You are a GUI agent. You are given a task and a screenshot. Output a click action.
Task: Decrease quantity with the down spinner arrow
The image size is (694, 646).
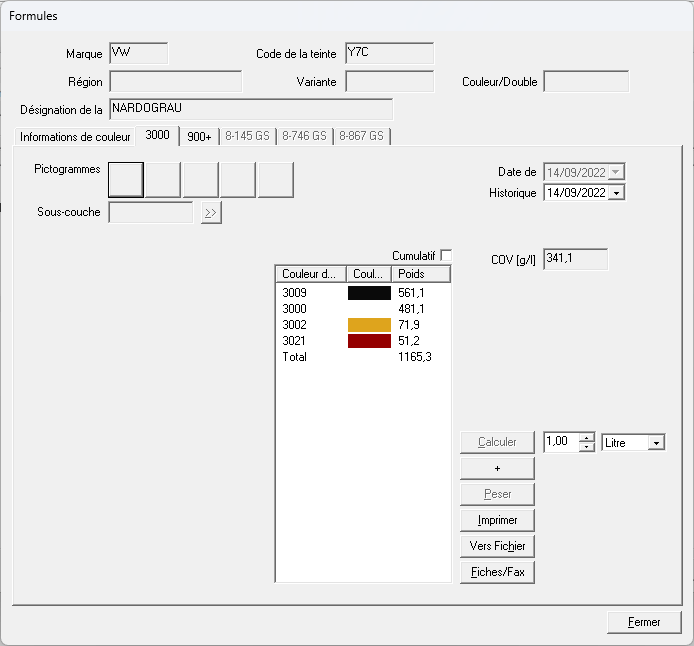point(586,447)
